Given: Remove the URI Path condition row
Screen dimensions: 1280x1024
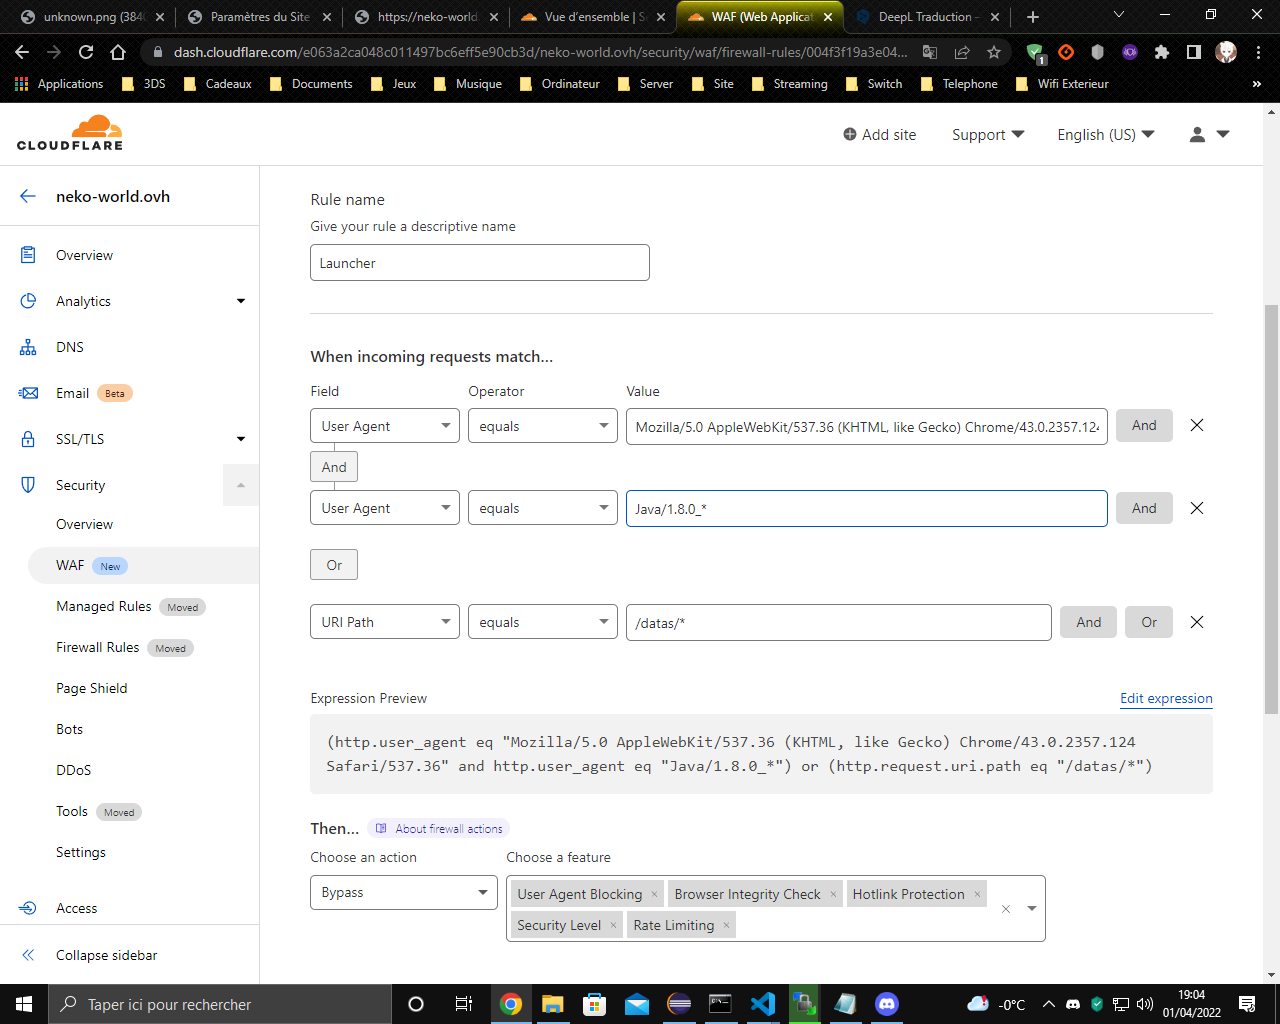Looking at the screenshot, I should [x=1196, y=622].
